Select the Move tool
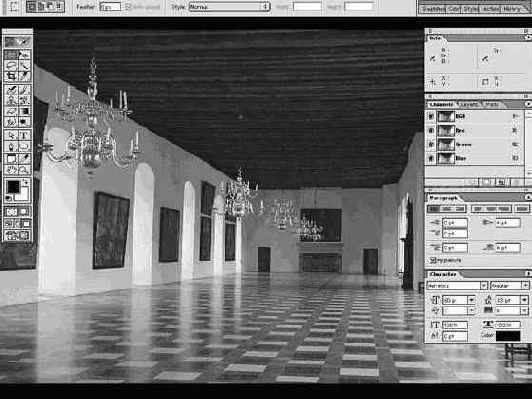 click(x=24, y=54)
